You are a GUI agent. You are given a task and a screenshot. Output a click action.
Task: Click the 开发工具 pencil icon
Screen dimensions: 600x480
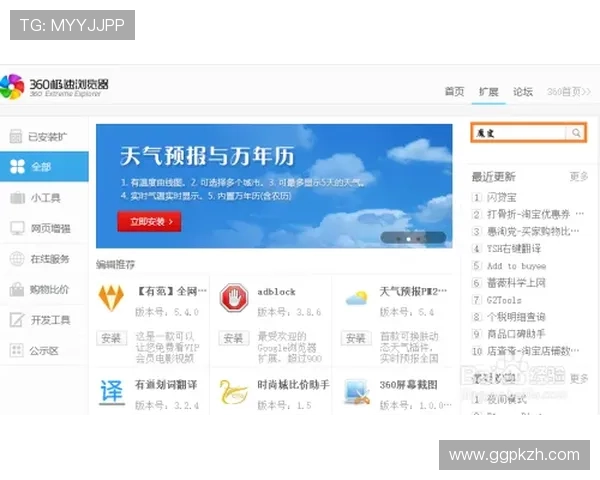[17, 320]
